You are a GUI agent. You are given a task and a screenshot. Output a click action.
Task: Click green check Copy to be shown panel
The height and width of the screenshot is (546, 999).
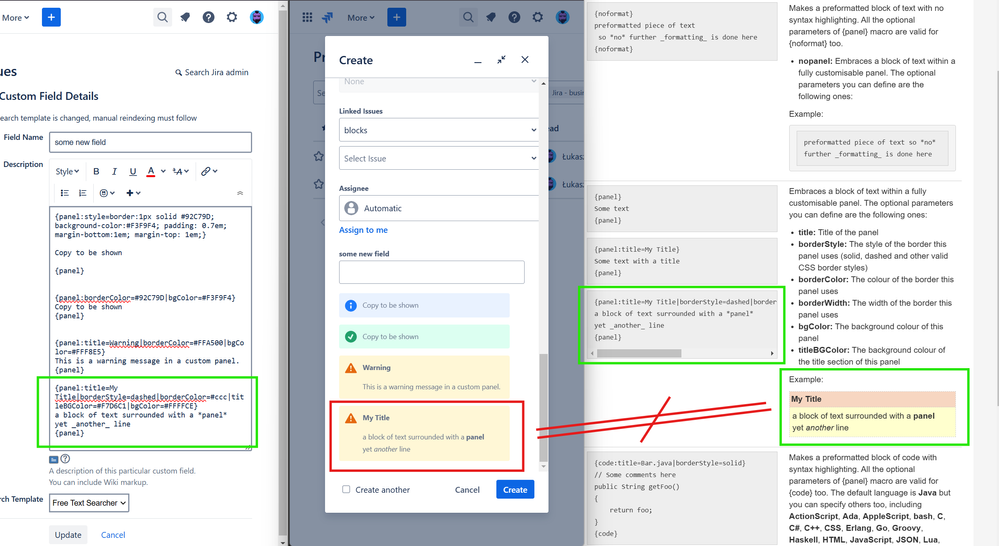click(424, 336)
